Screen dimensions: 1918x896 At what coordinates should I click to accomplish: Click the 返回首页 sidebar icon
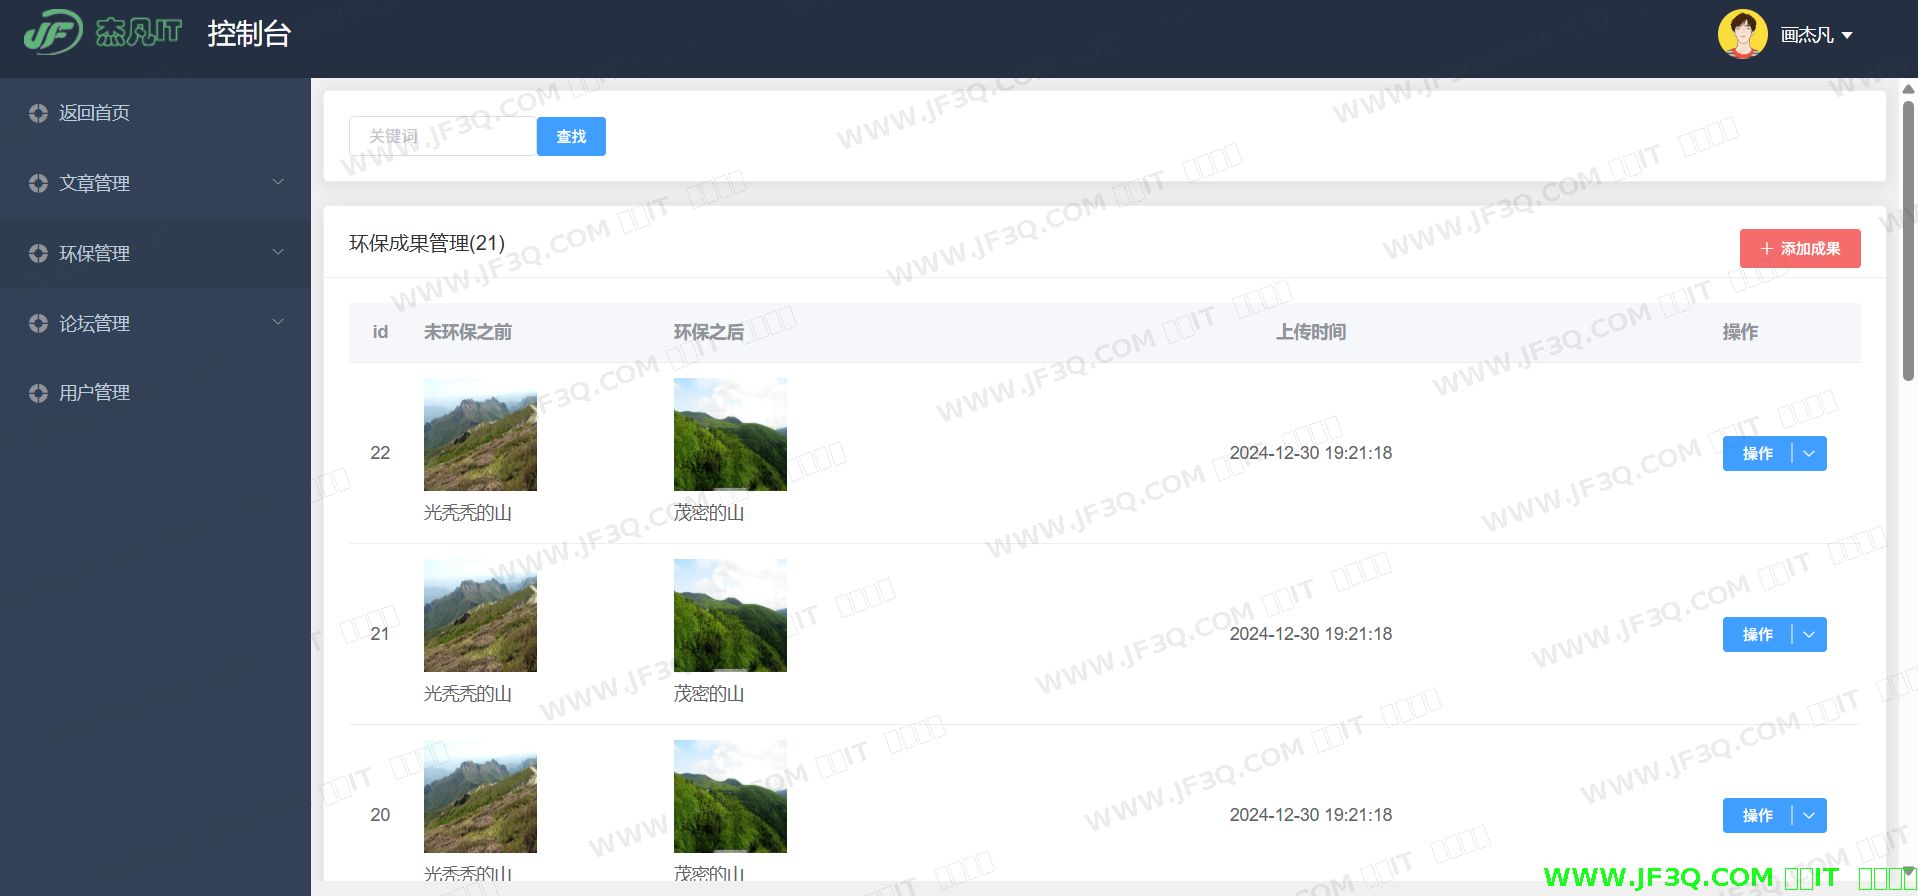(x=38, y=113)
